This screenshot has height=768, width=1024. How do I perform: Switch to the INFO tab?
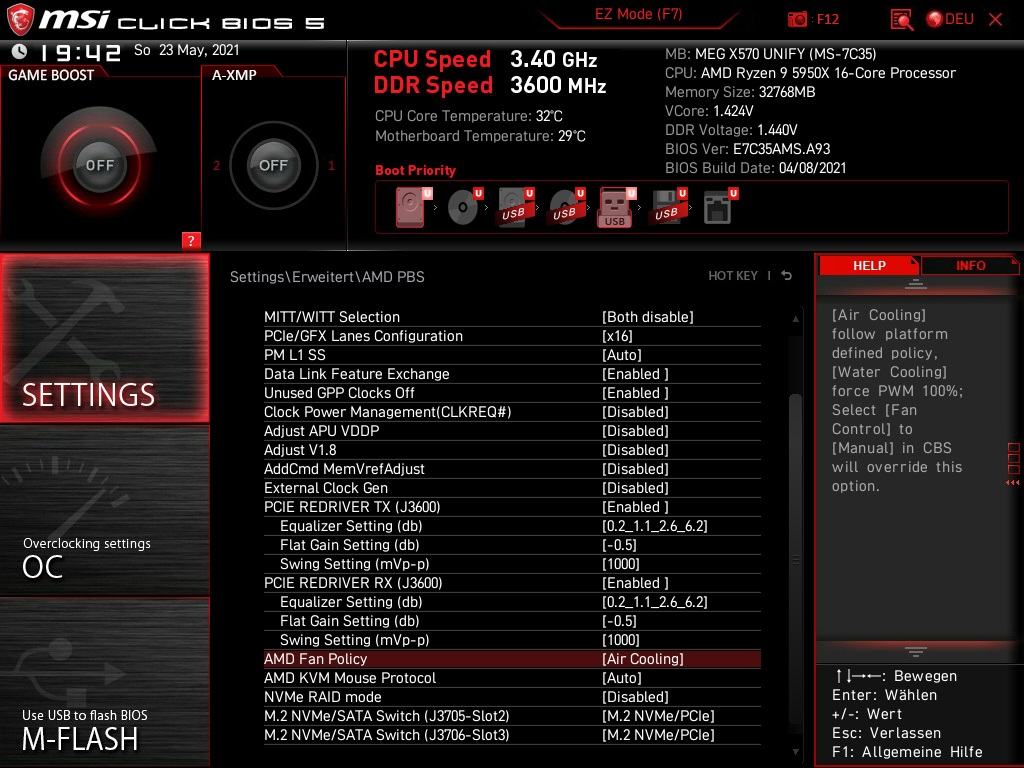tap(970, 265)
